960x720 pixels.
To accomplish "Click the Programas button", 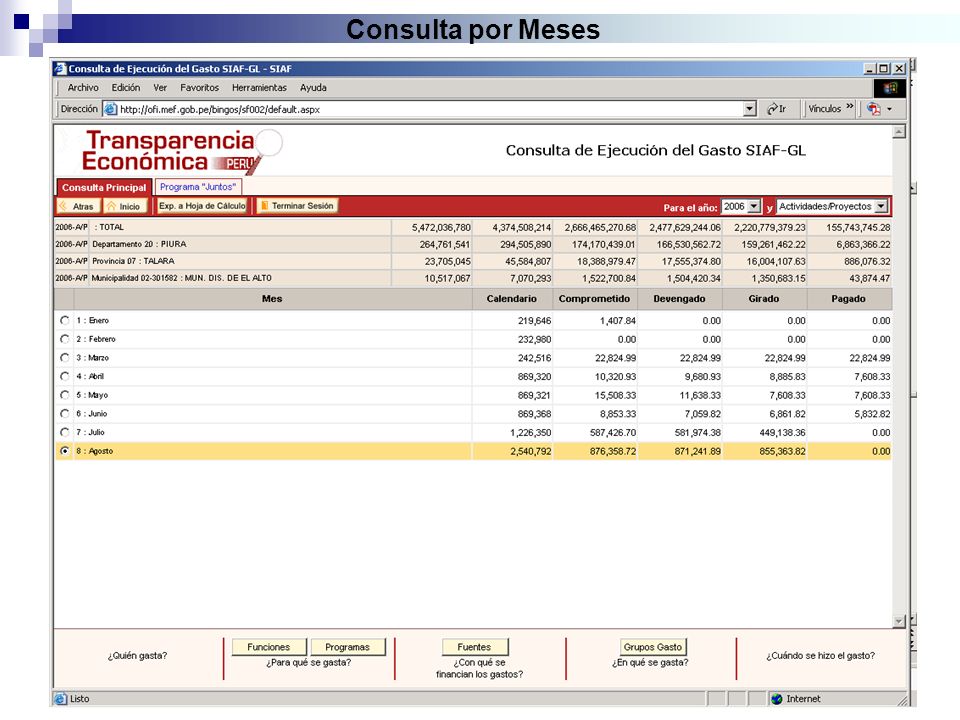I will [x=348, y=647].
